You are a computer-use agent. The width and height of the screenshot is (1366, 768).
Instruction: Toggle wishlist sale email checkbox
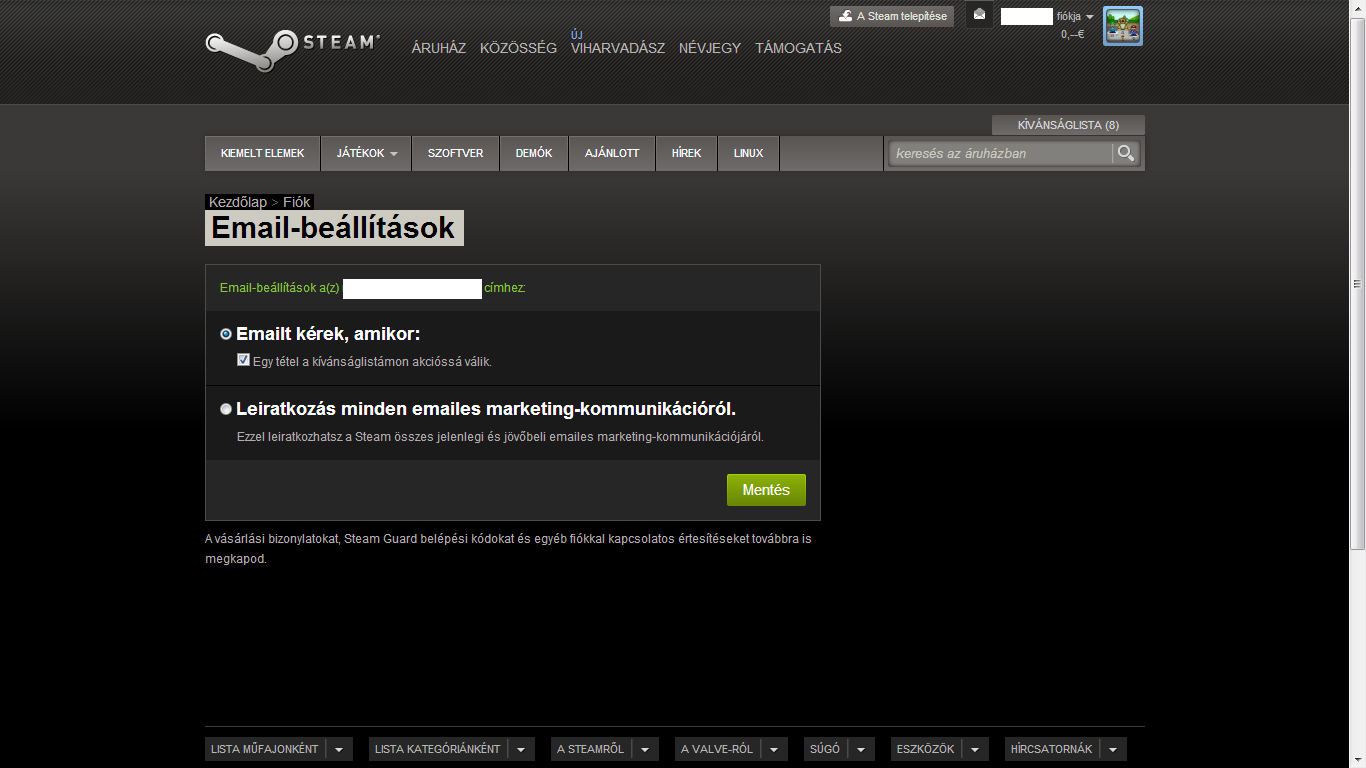[x=243, y=360]
